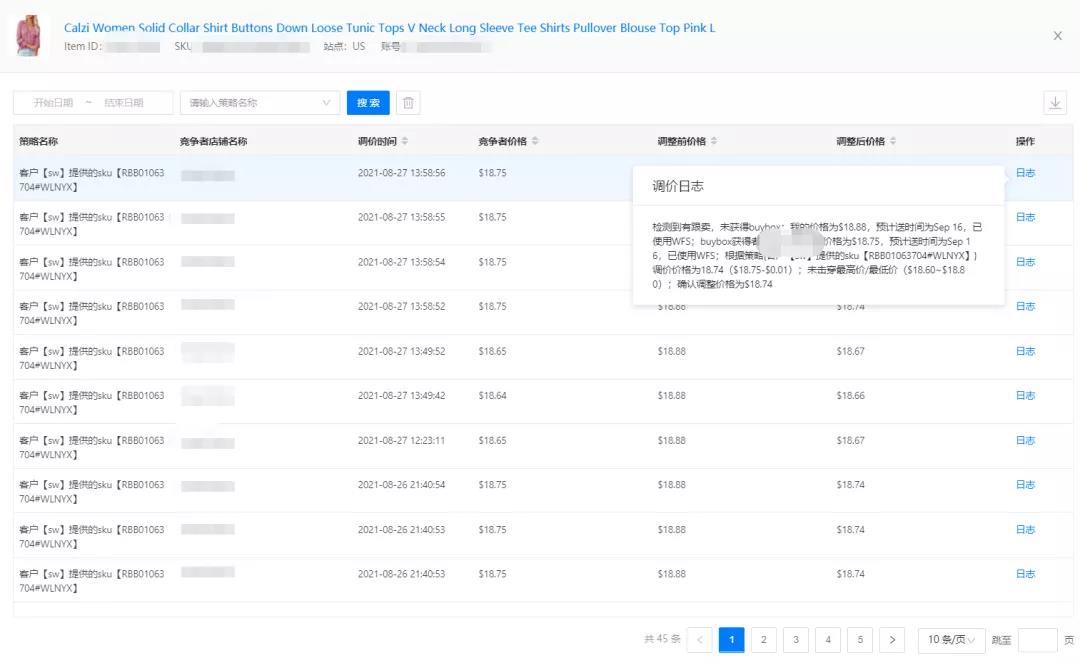The height and width of the screenshot is (663, 1080).
Task: Click the download export icon
Action: pos(1055,103)
